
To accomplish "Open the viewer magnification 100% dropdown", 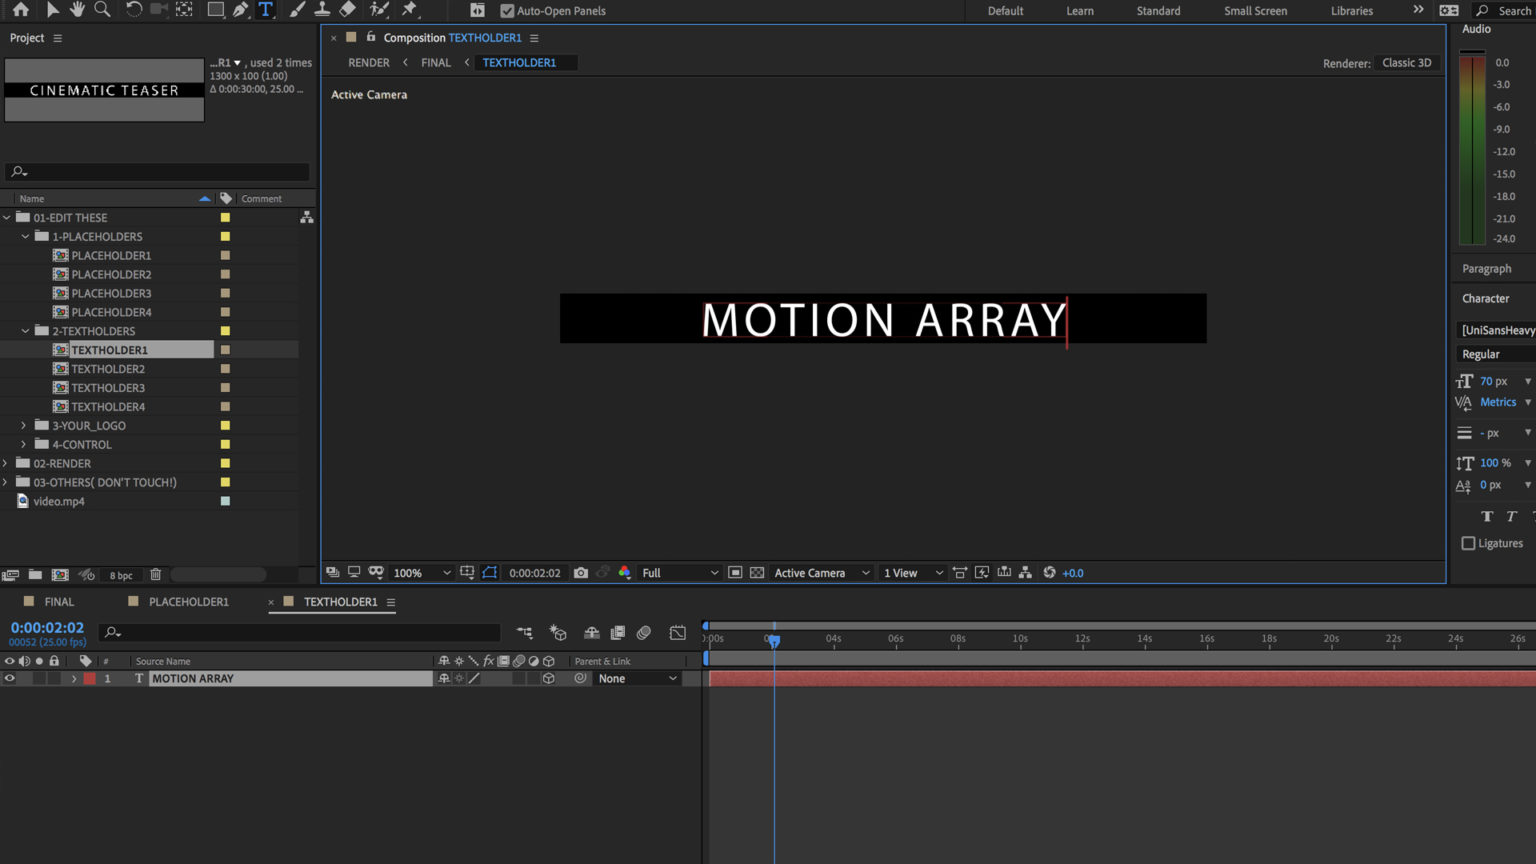I will click(420, 572).
